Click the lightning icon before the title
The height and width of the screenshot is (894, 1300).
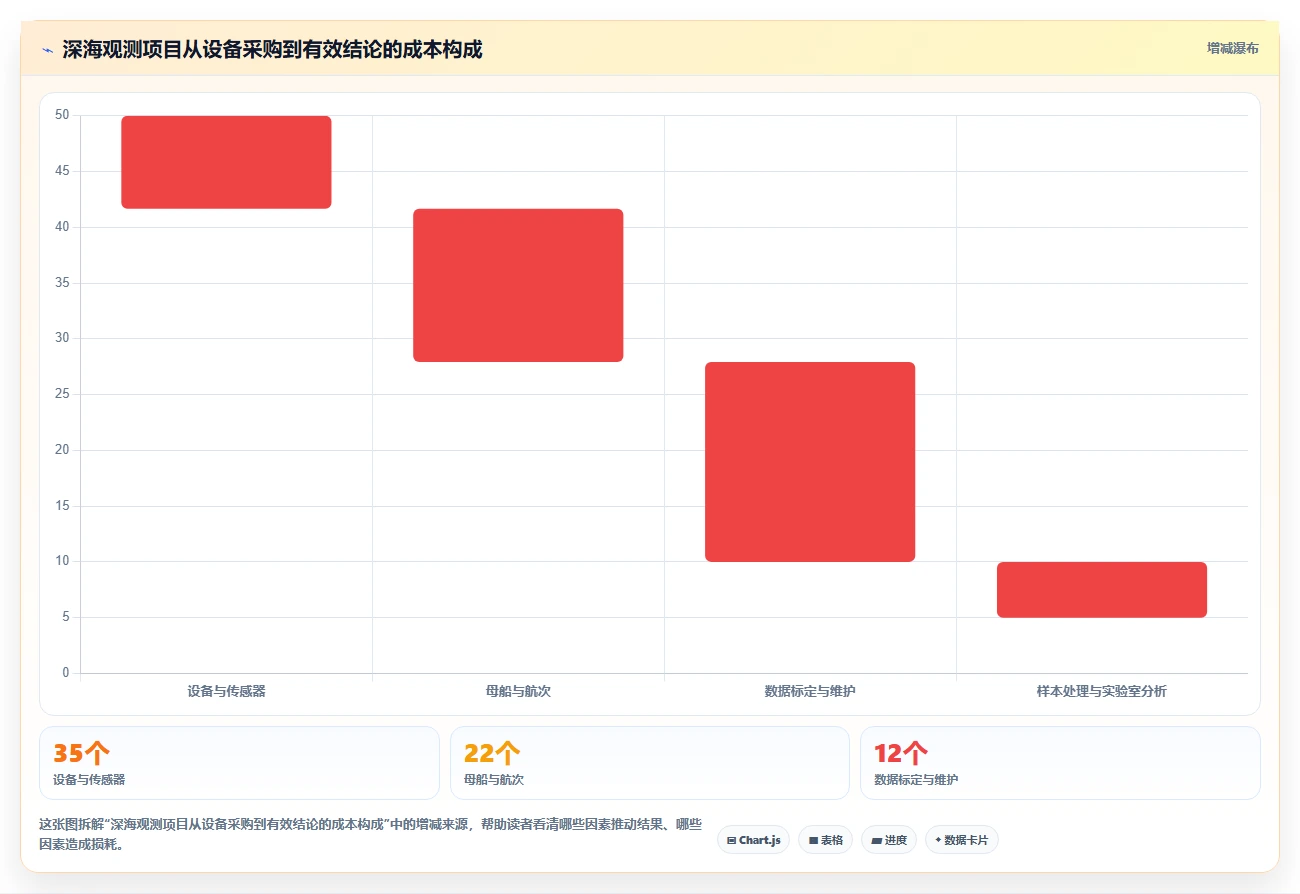coord(47,49)
